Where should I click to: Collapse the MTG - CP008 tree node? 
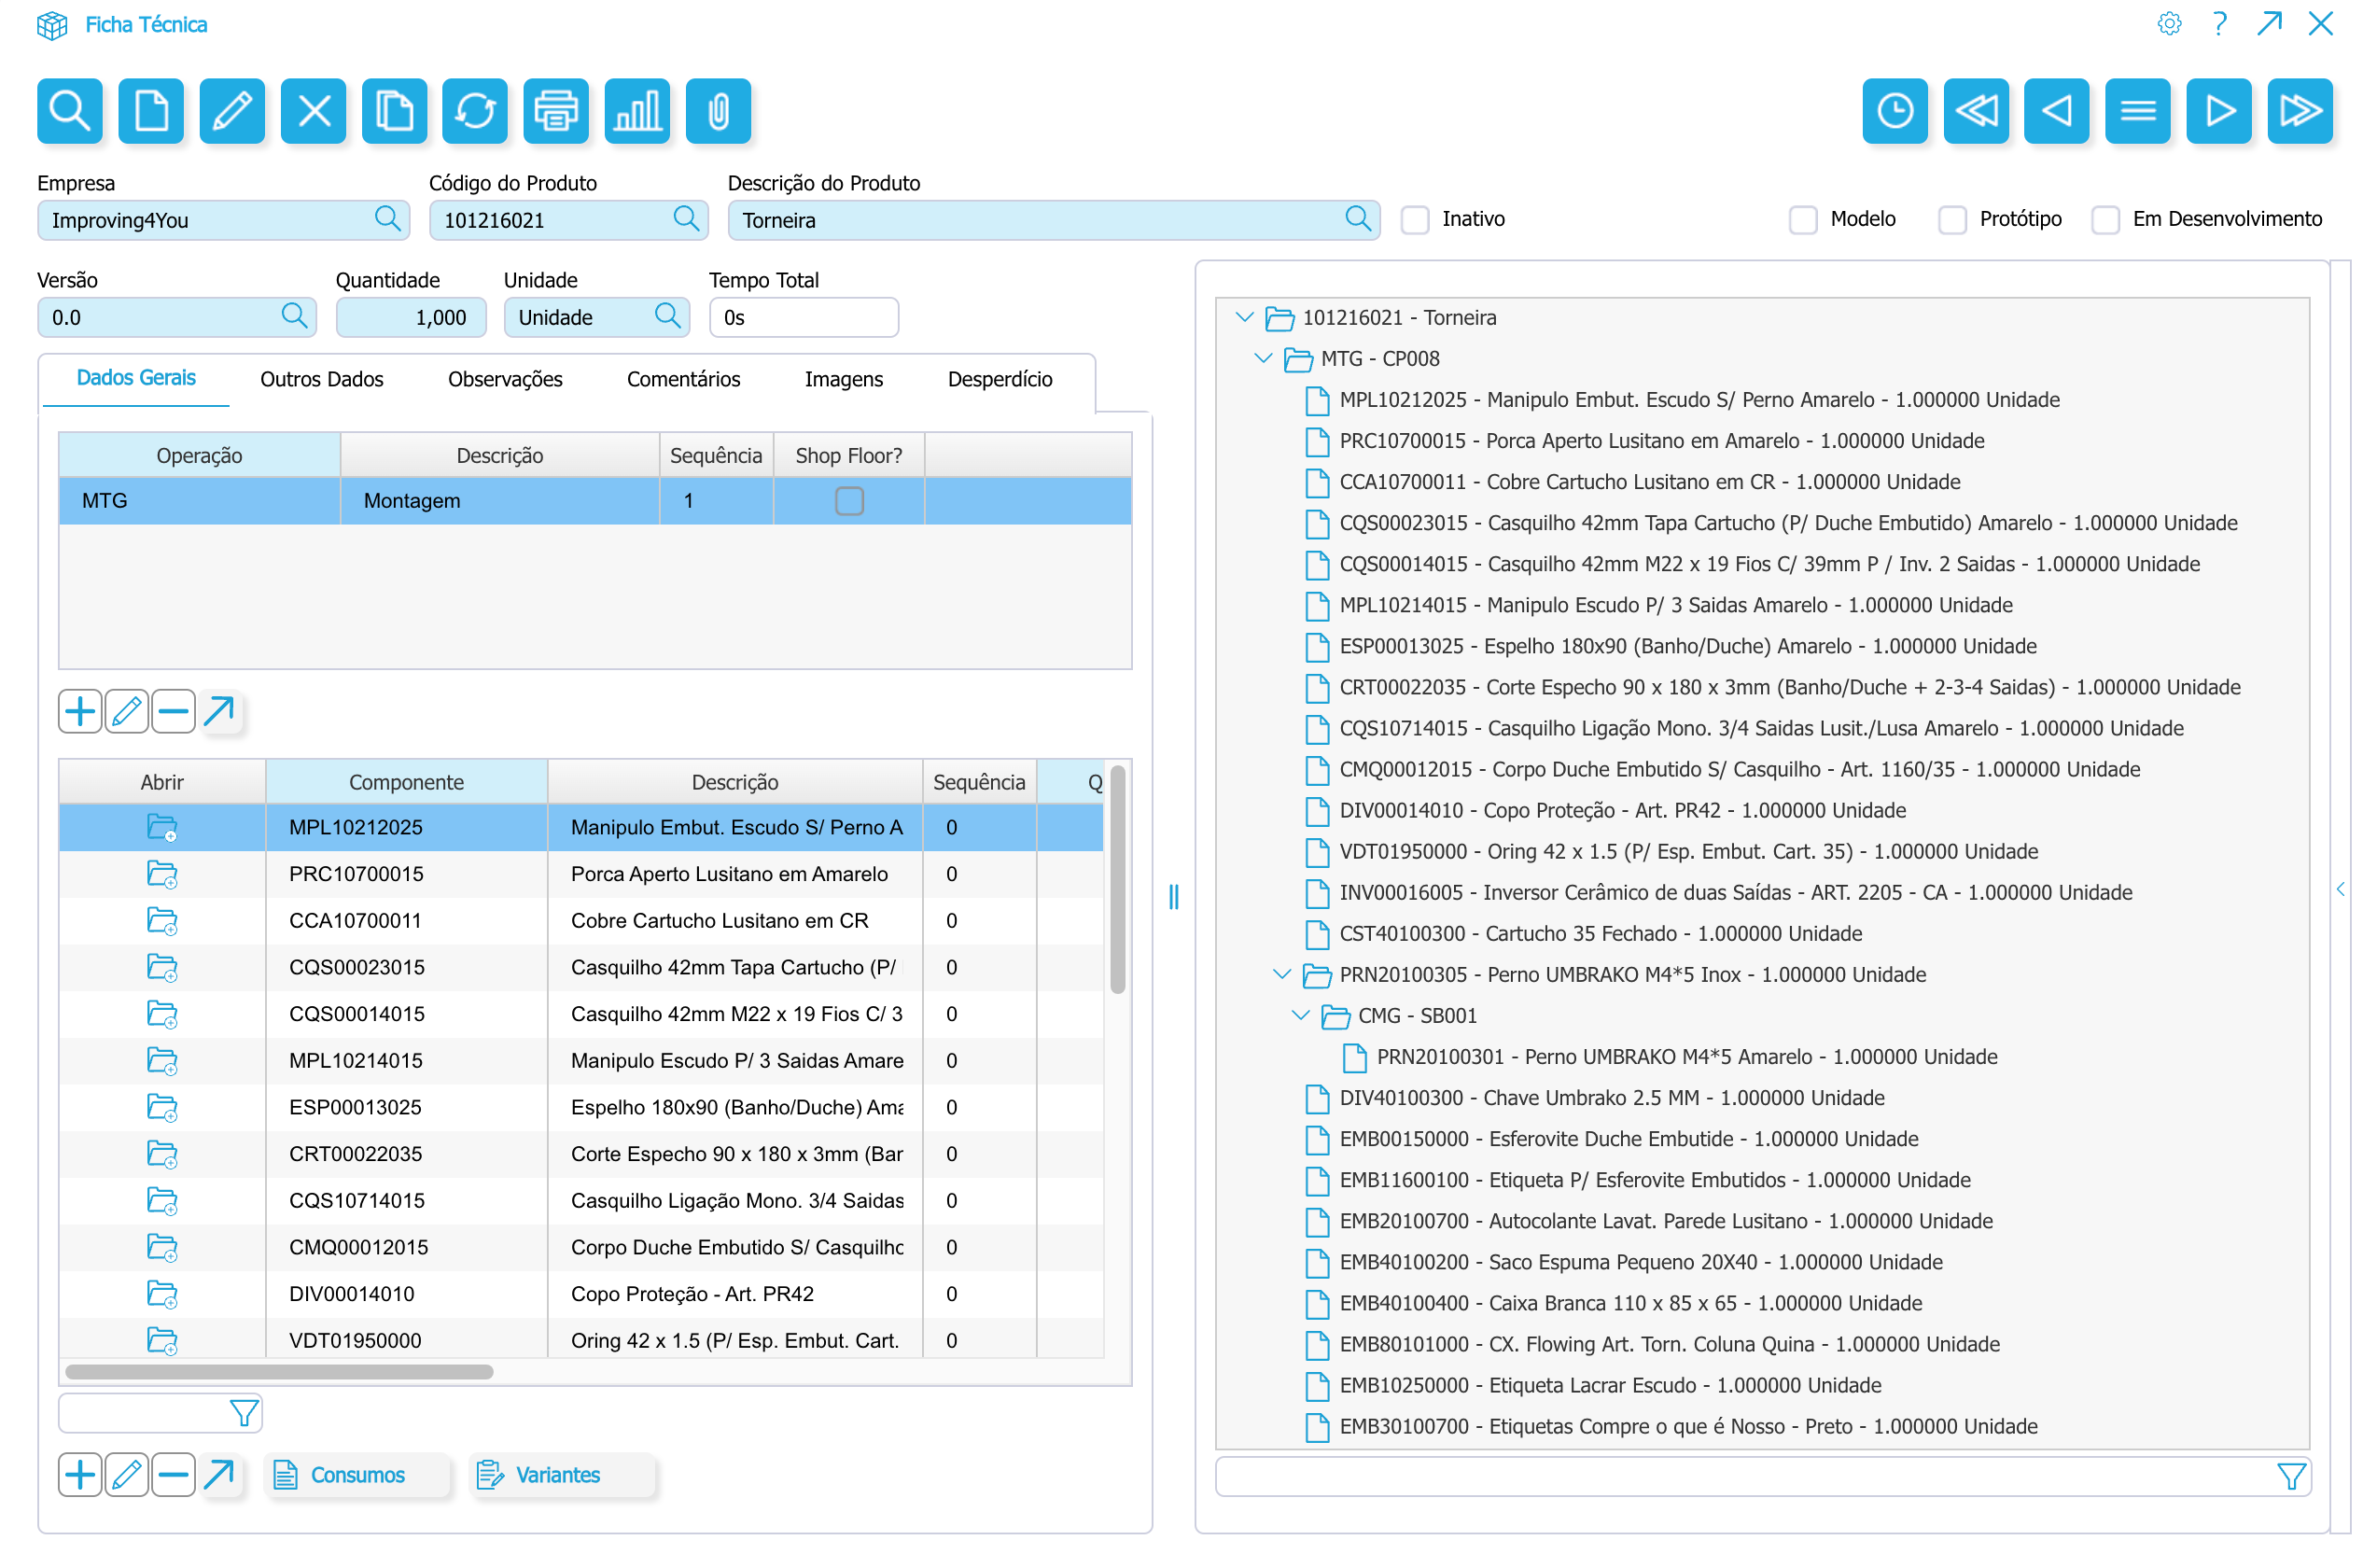click(x=1263, y=358)
